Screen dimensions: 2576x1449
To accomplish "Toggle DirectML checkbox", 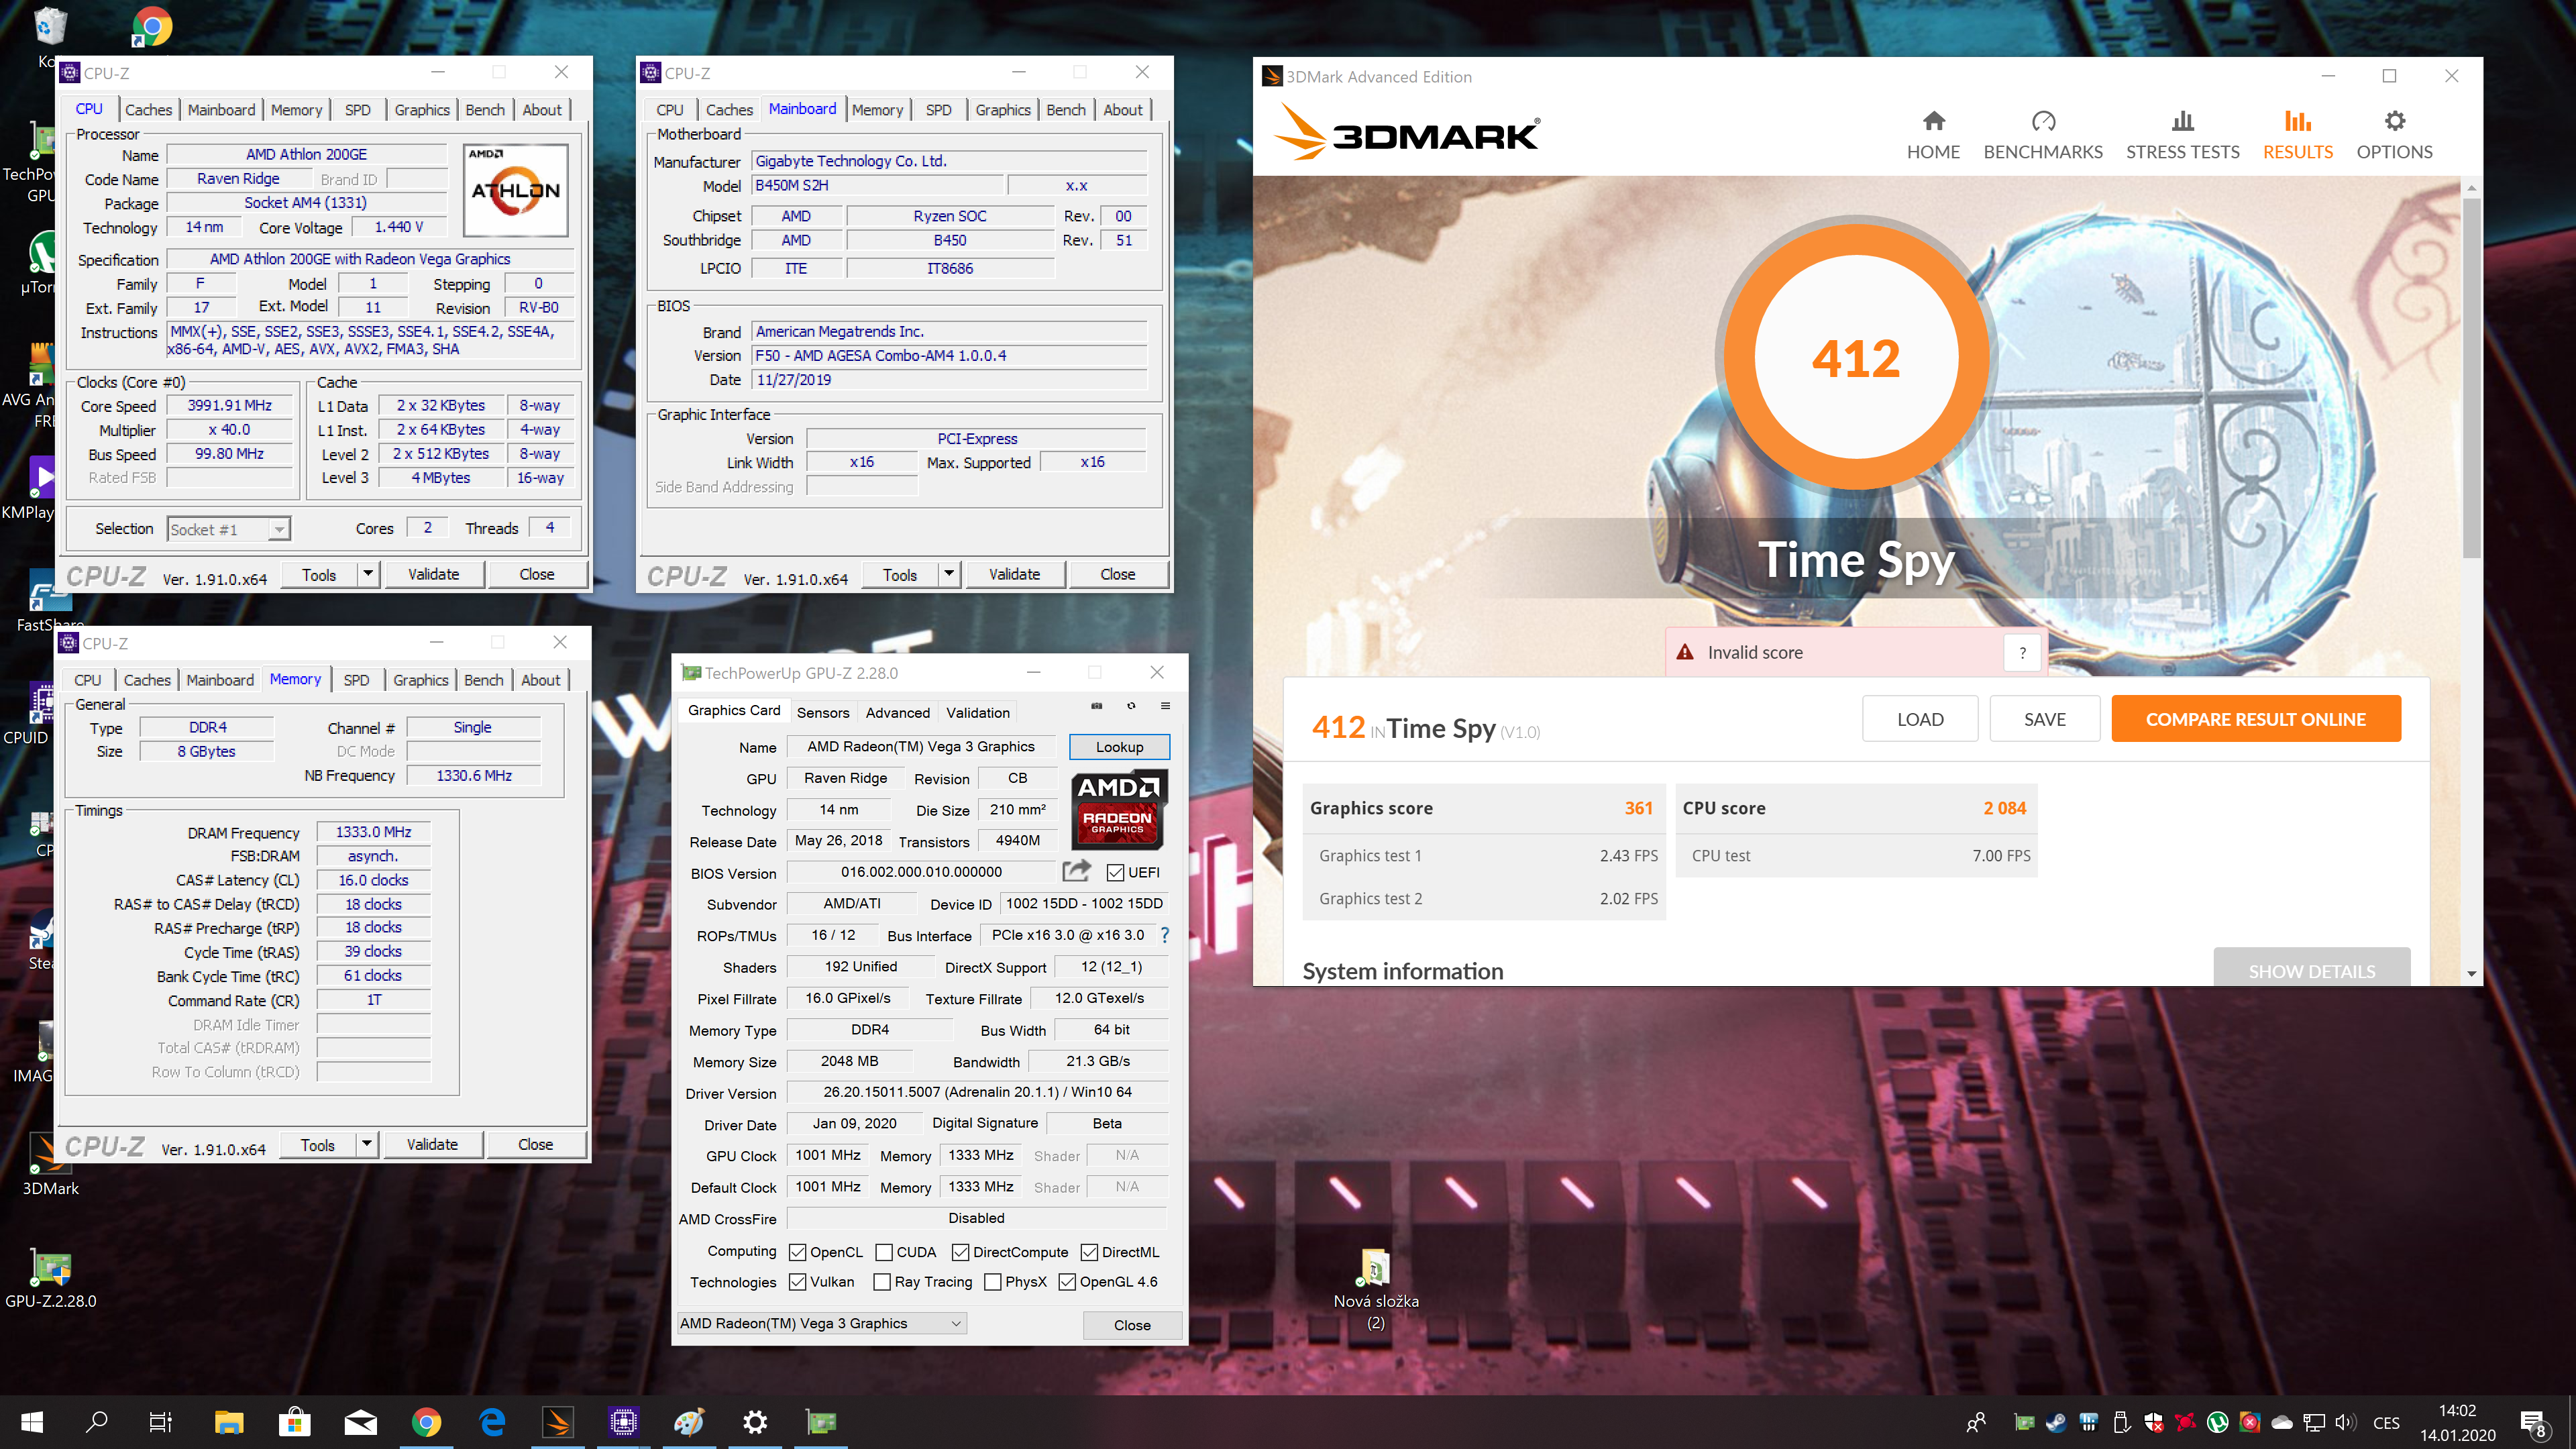I will coord(1090,1252).
